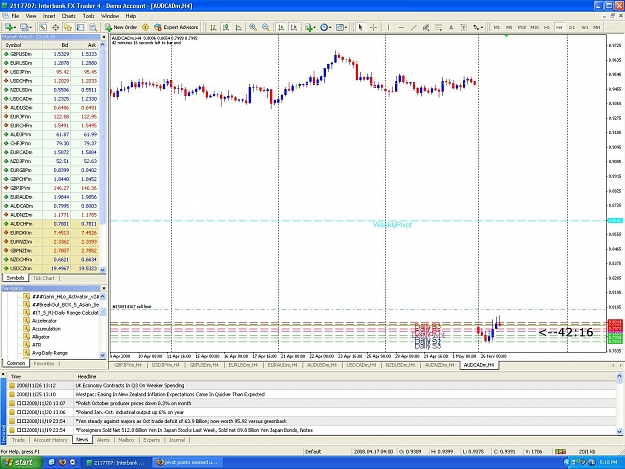Select the Alligator indicator in Navigator
This screenshot has height=469, width=625.
(x=41, y=337)
